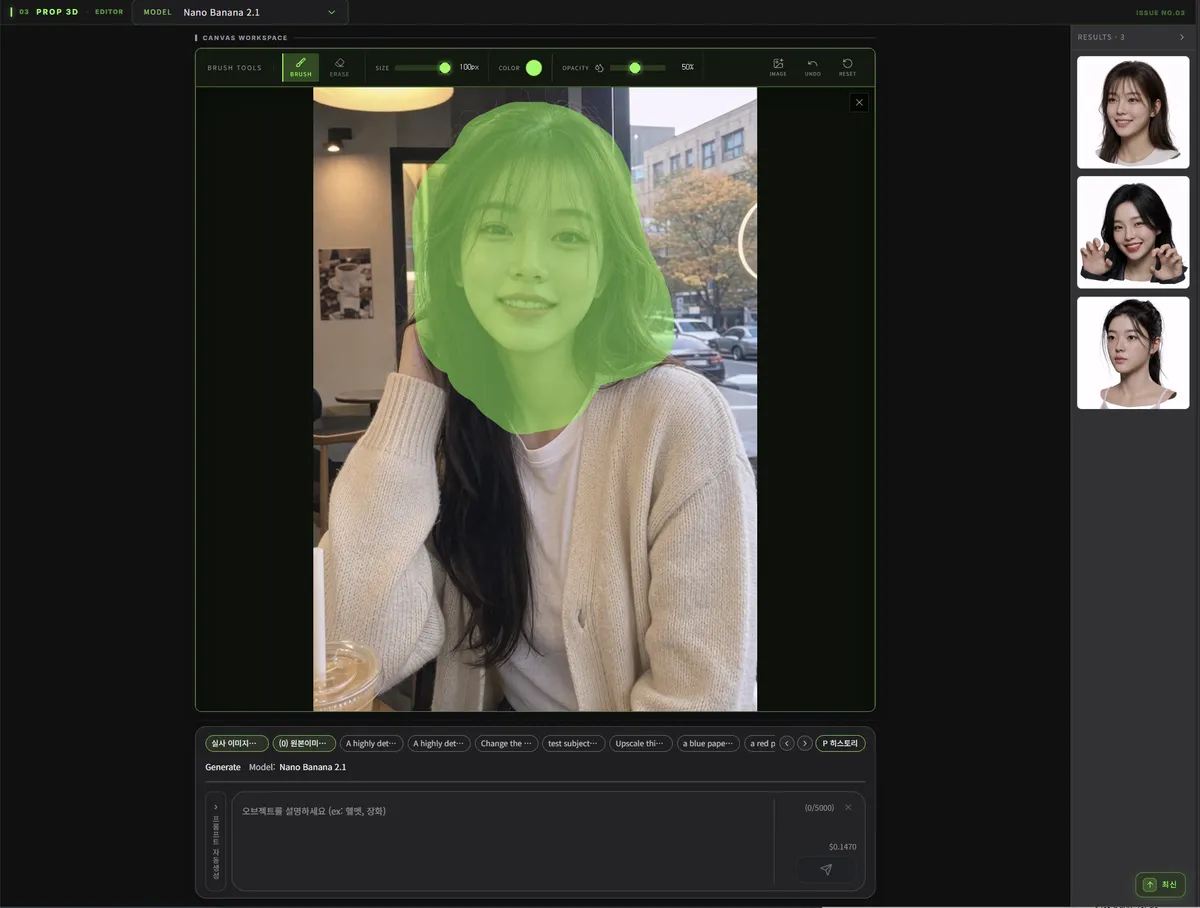Click the ISSUE NO.03 label
Screen dimensions: 1200x908
(1160, 13)
